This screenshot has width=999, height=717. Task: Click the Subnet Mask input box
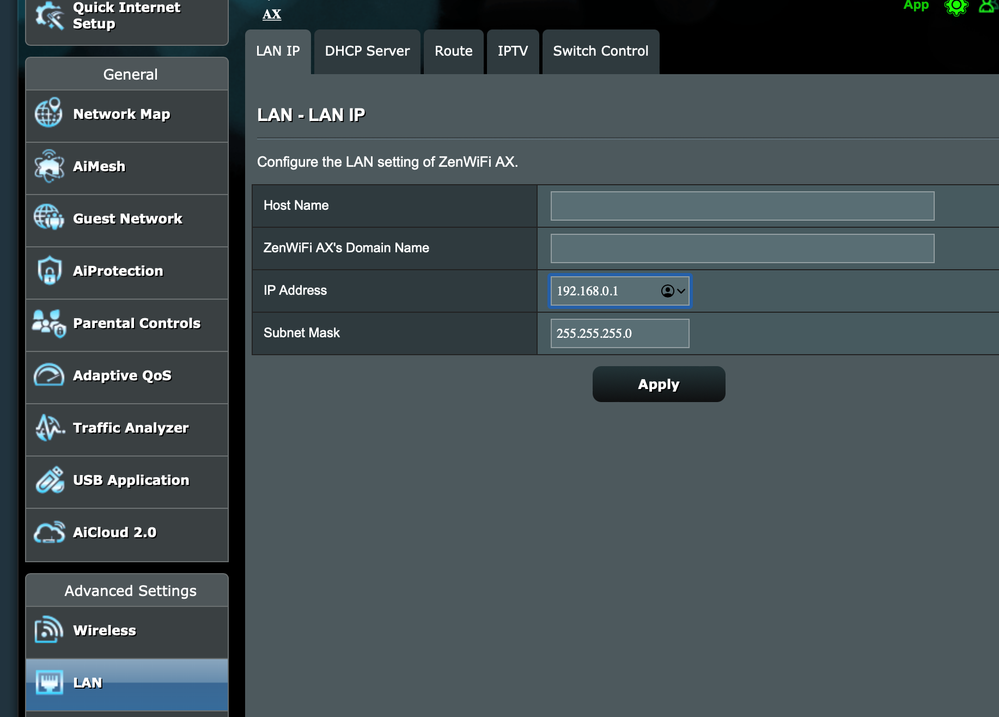coord(619,333)
